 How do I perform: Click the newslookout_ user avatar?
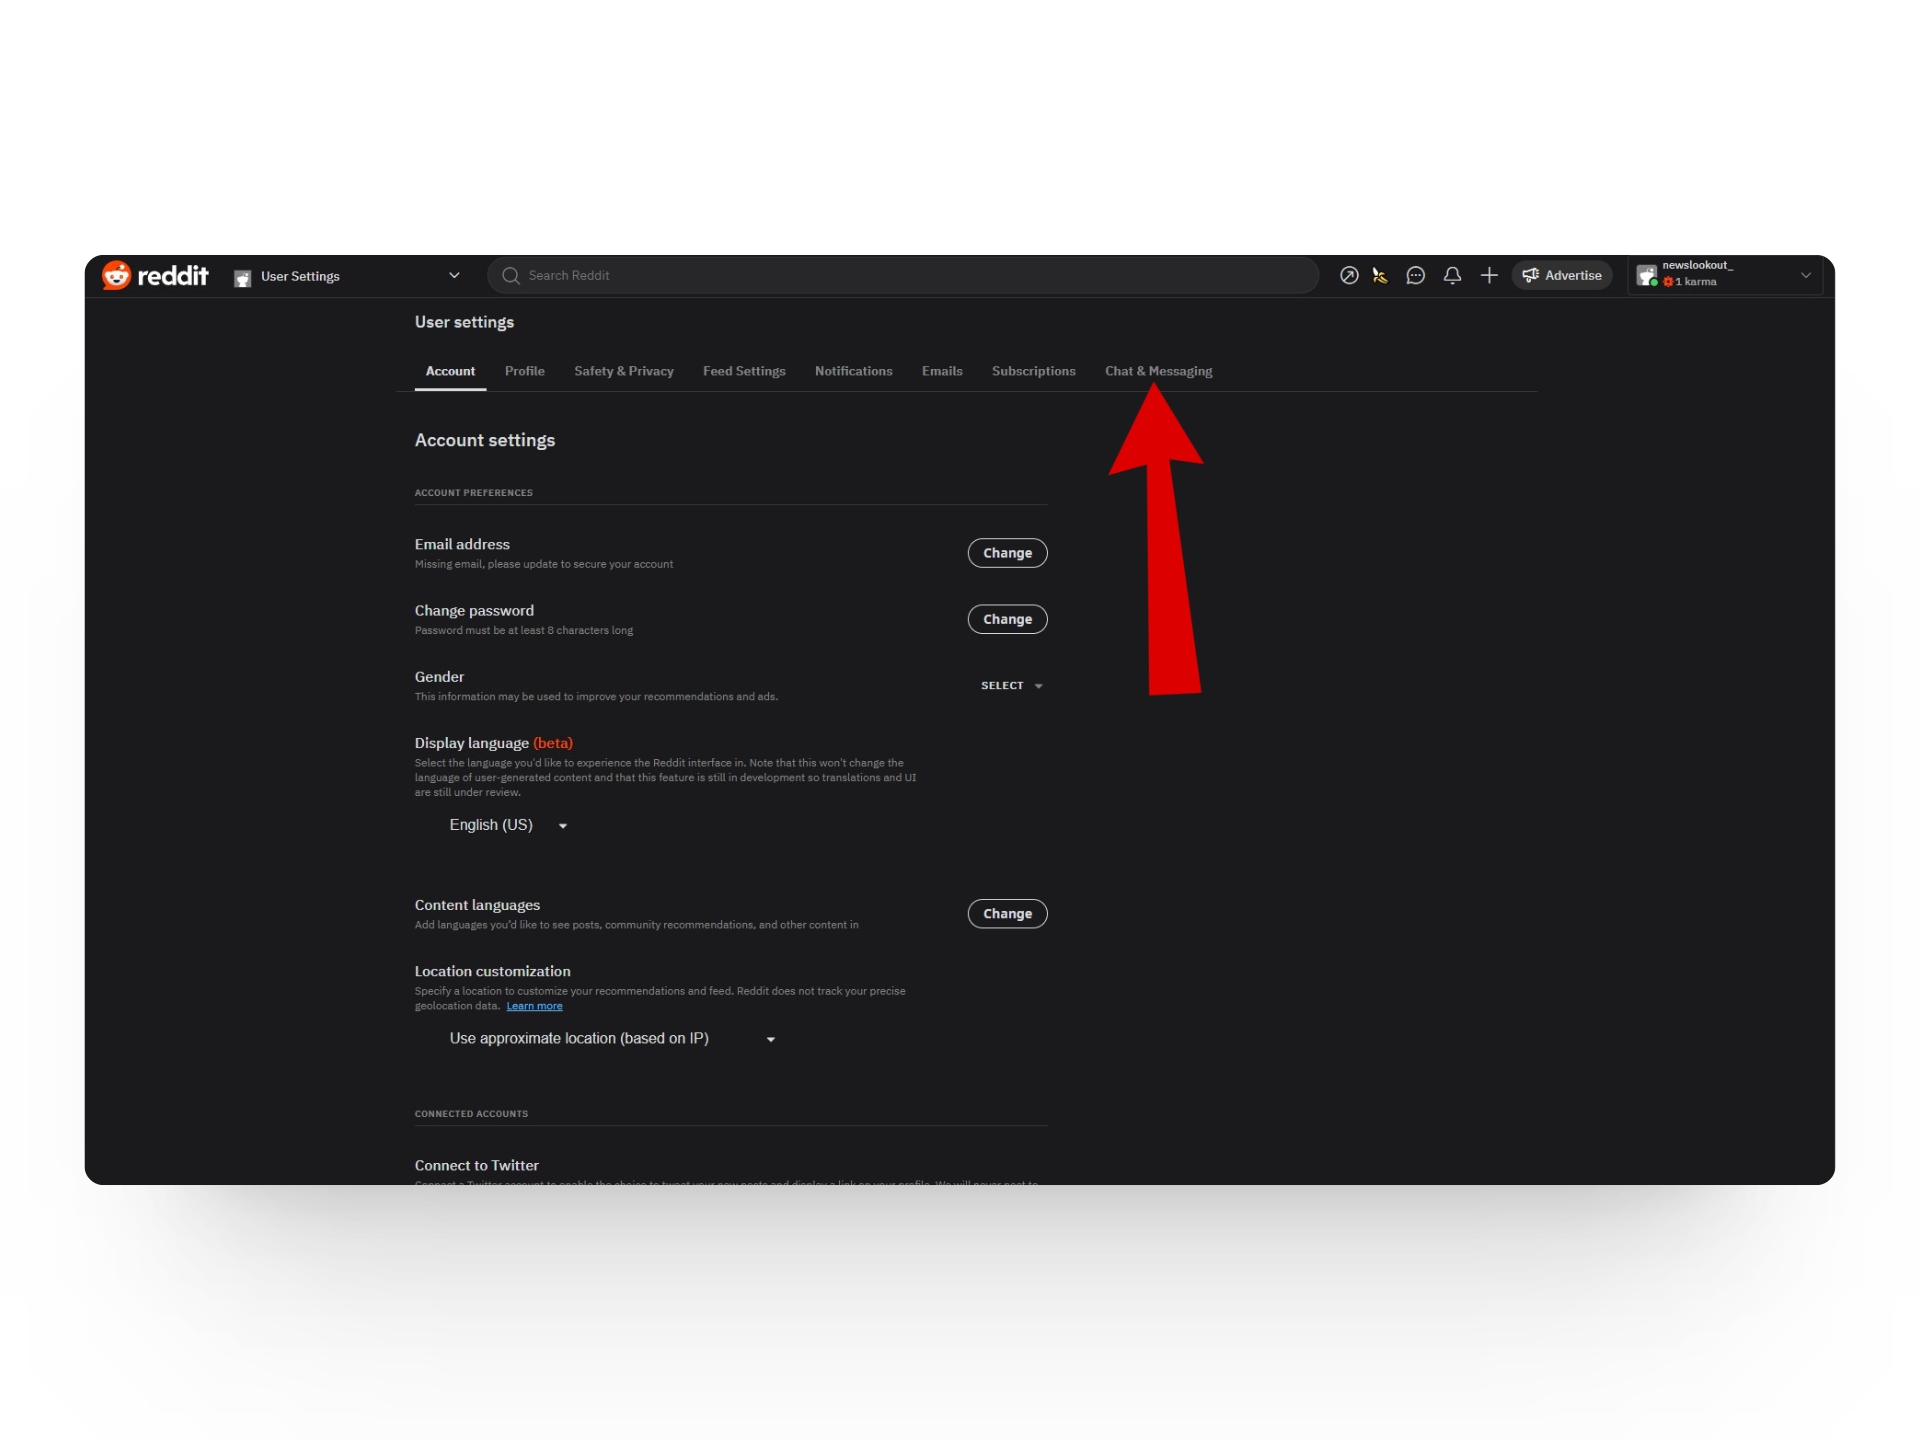pyautogui.click(x=1647, y=275)
